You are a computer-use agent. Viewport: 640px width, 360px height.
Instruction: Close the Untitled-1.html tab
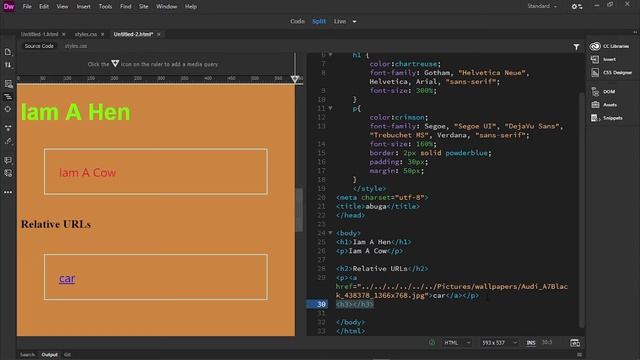[64, 34]
